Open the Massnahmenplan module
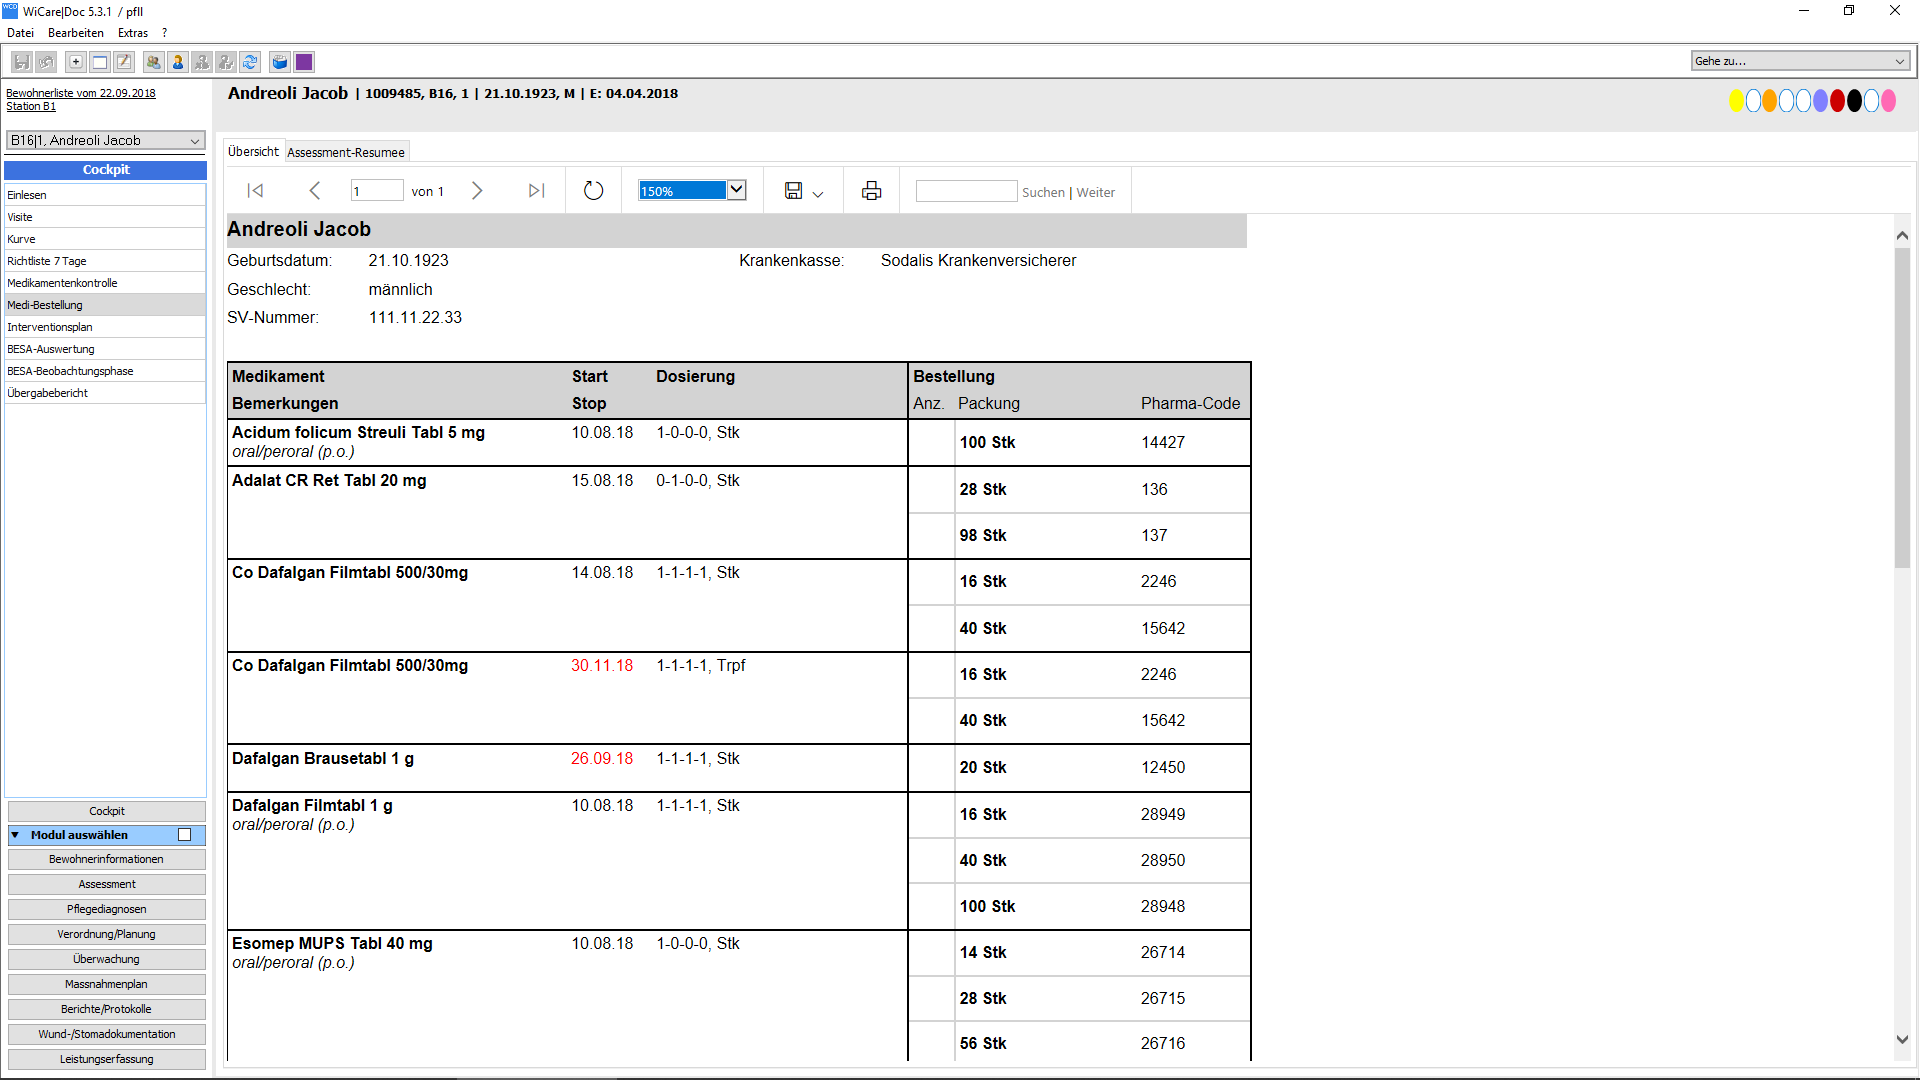 107,984
